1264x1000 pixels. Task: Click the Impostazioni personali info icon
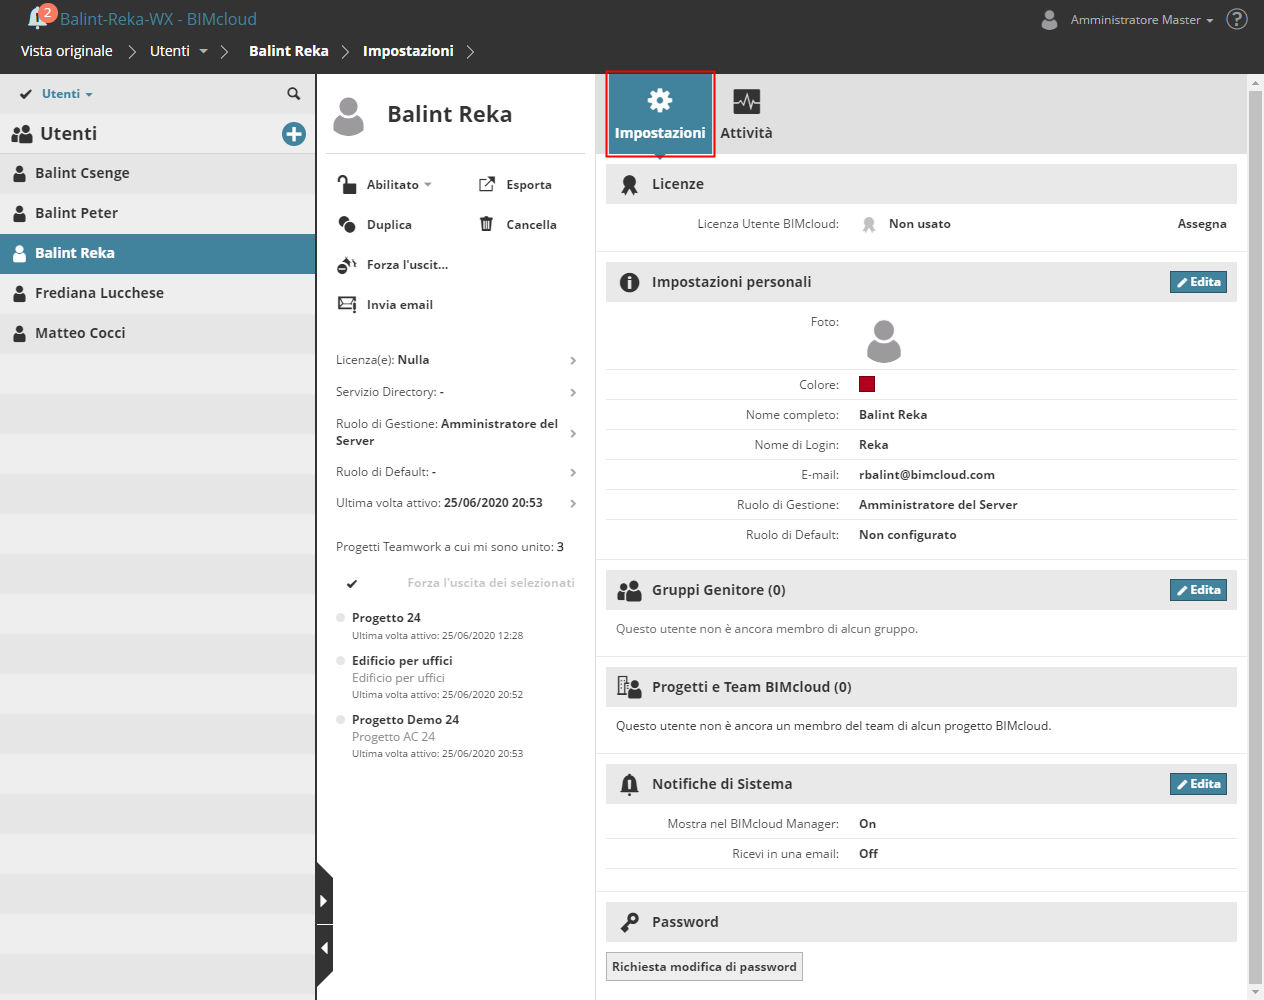(x=629, y=282)
